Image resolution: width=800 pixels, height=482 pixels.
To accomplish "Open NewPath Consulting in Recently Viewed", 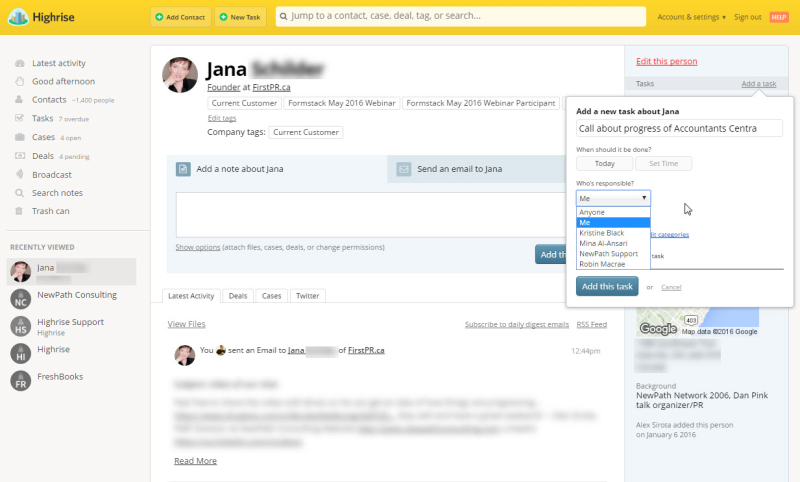I will click(x=77, y=295).
